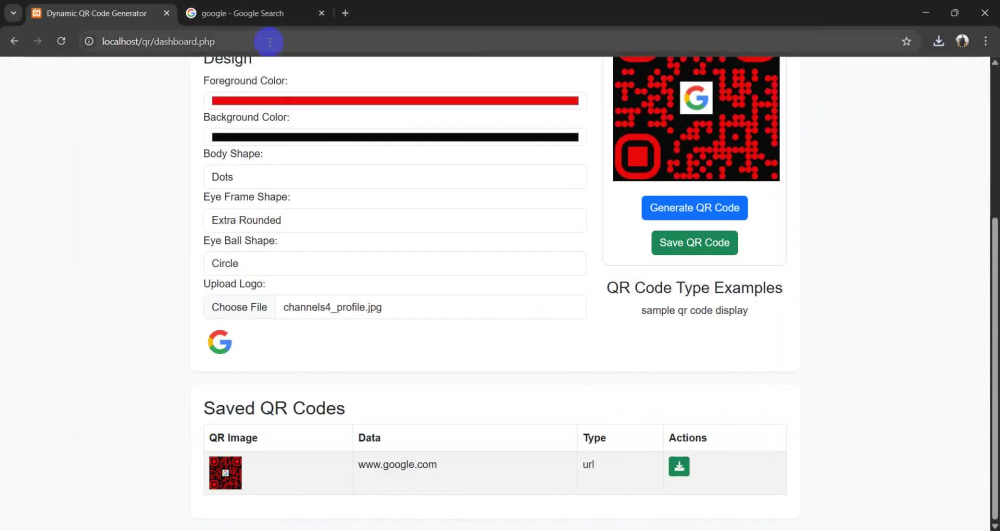Open the Chrome profile avatar
1000x531 pixels.
962,41
